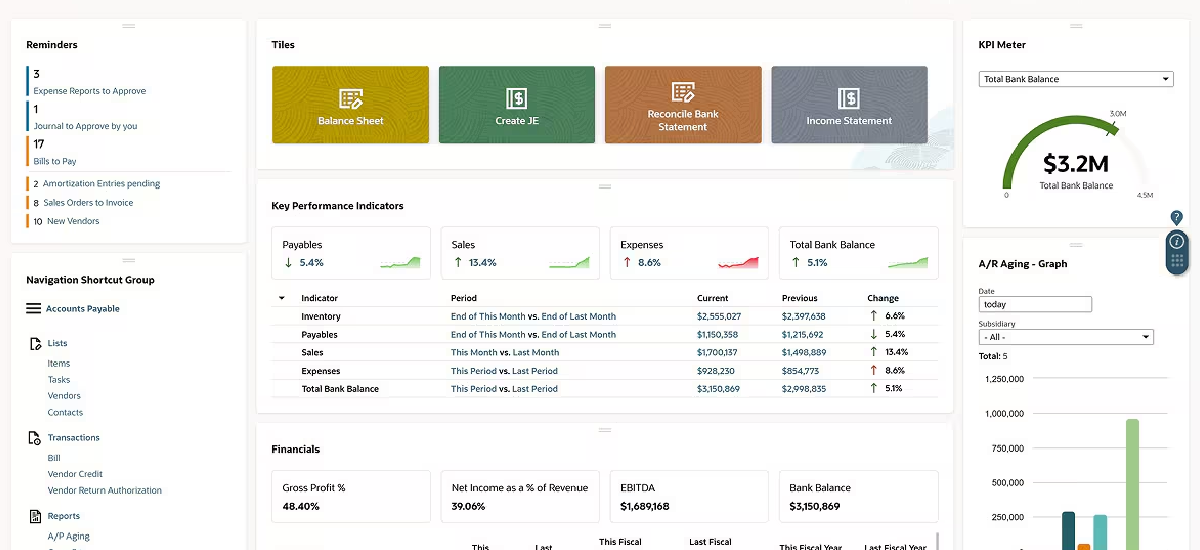Open the Income Statement tile
This screenshot has width=1200, height=550.
pos(849,105)
